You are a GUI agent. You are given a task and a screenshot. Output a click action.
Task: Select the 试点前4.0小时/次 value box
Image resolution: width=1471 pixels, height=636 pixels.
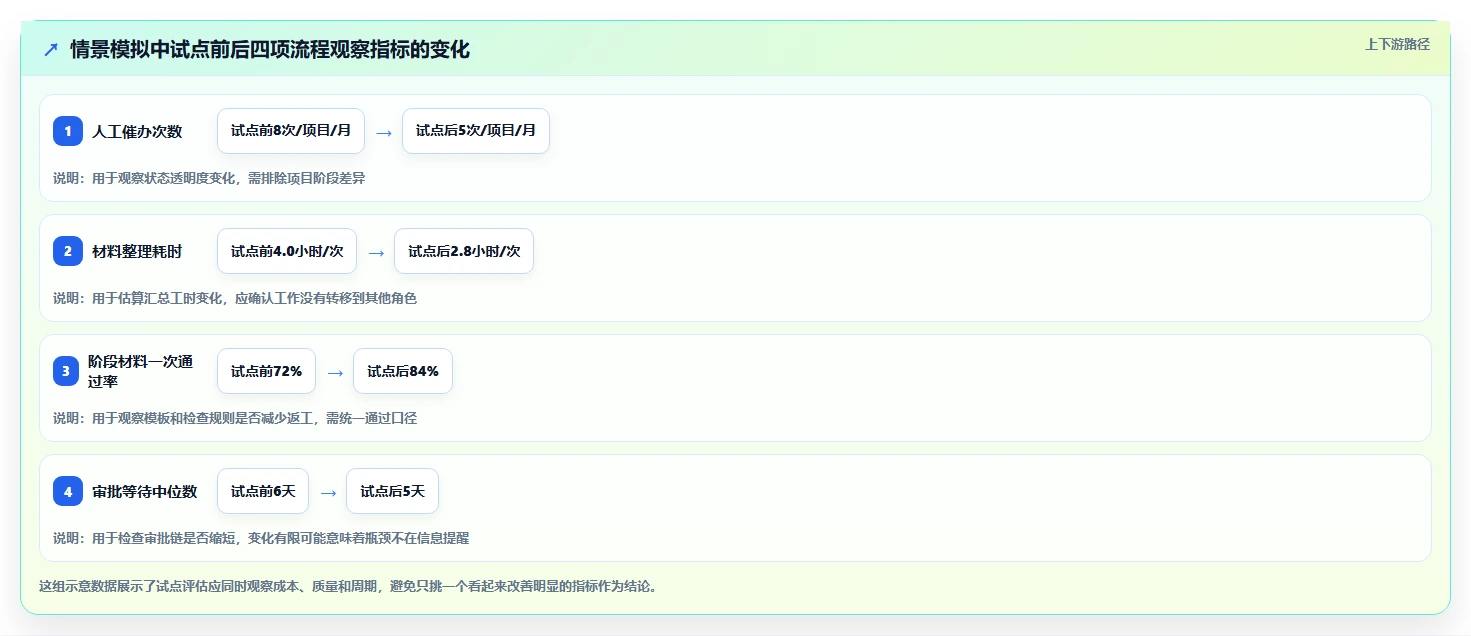pos(287,251)
